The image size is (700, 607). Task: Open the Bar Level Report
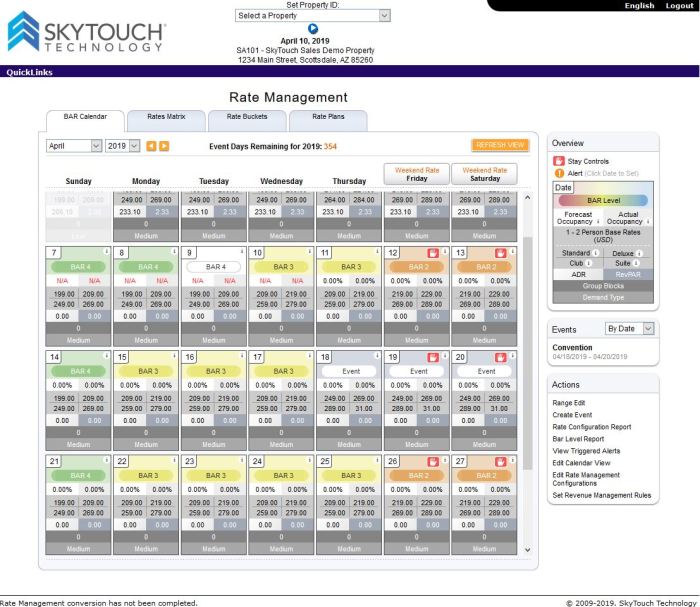click(578, 439)
